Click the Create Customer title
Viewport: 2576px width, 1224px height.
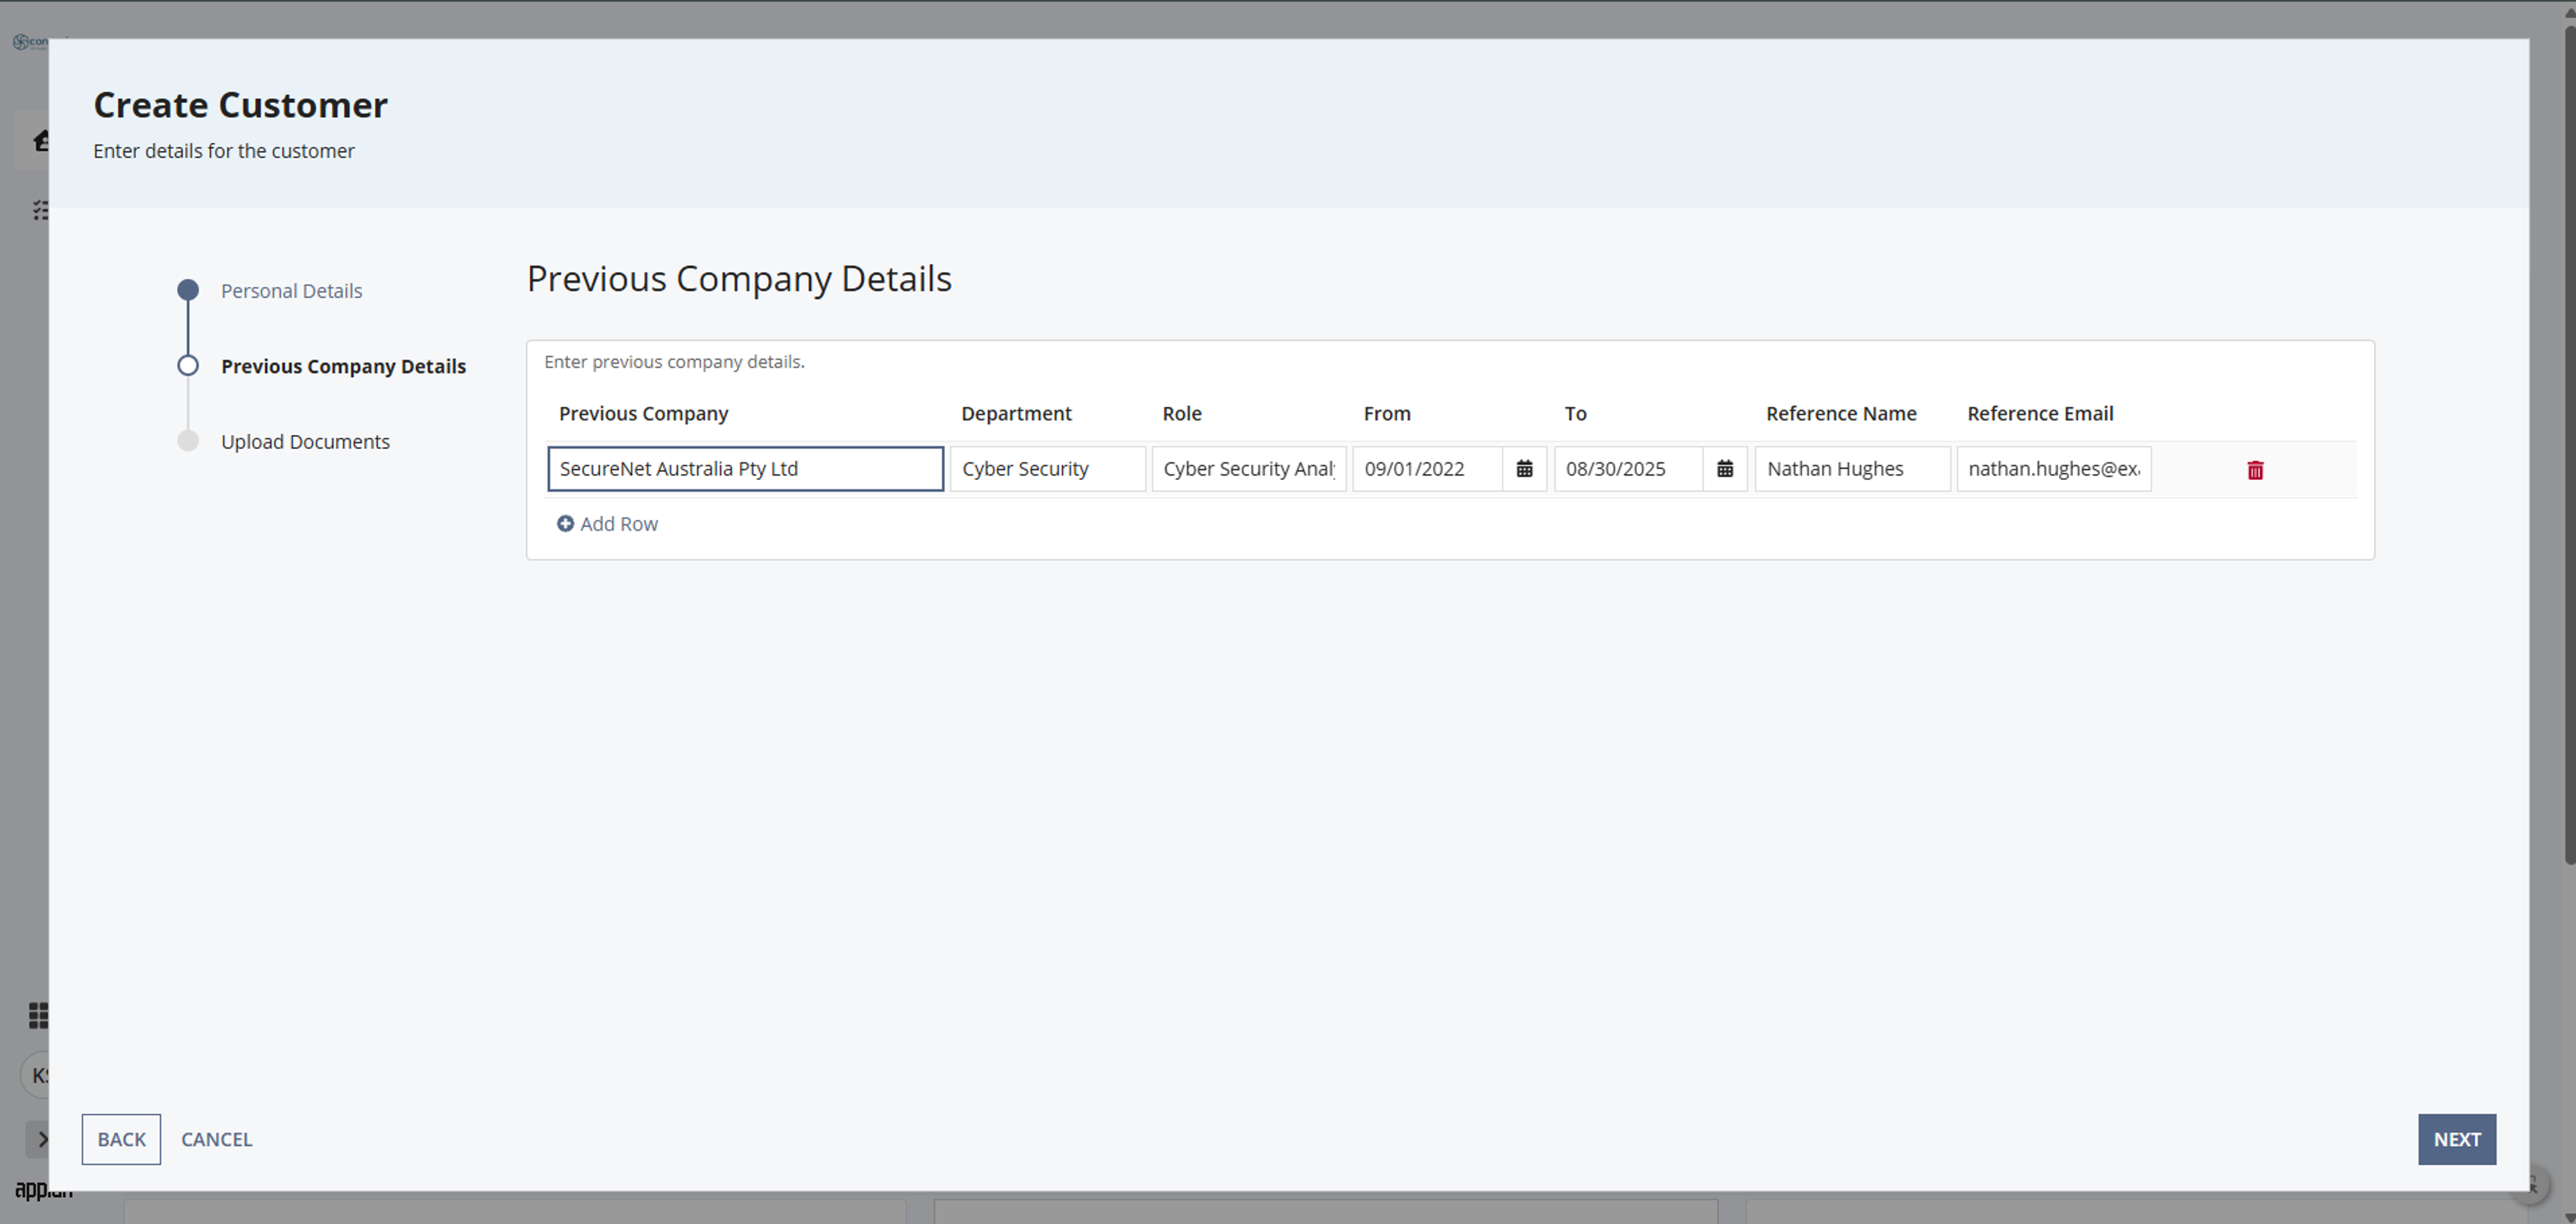click(240, 105)
